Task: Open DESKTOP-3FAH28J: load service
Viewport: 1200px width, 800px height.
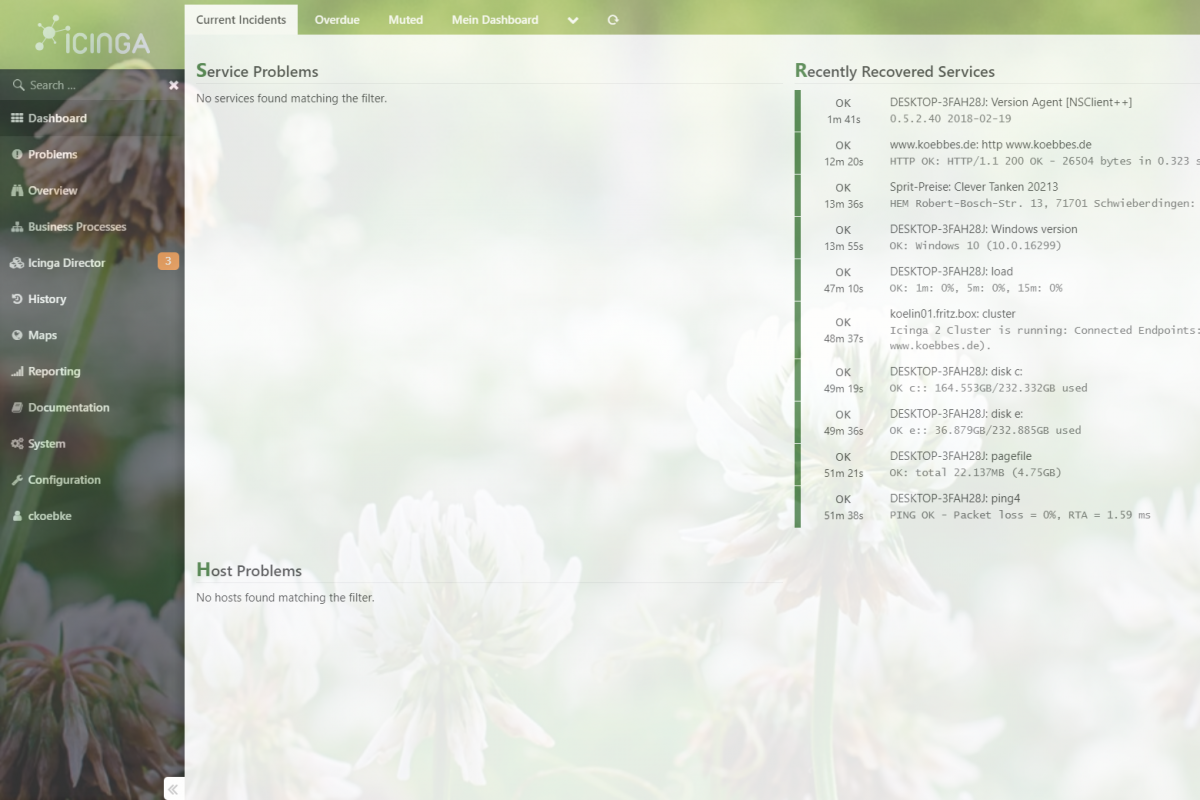Action: pyautogui.click(x=951, y=271)
